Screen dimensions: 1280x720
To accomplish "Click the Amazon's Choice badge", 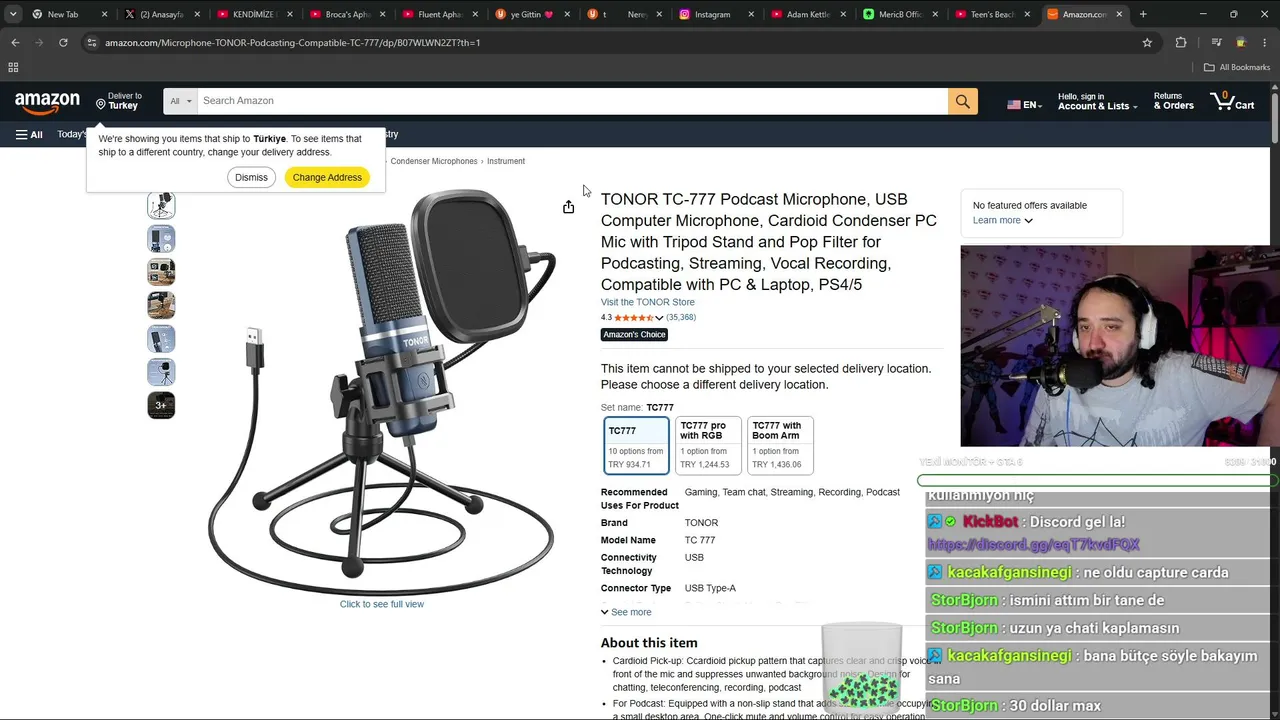I will pos(634,334).
